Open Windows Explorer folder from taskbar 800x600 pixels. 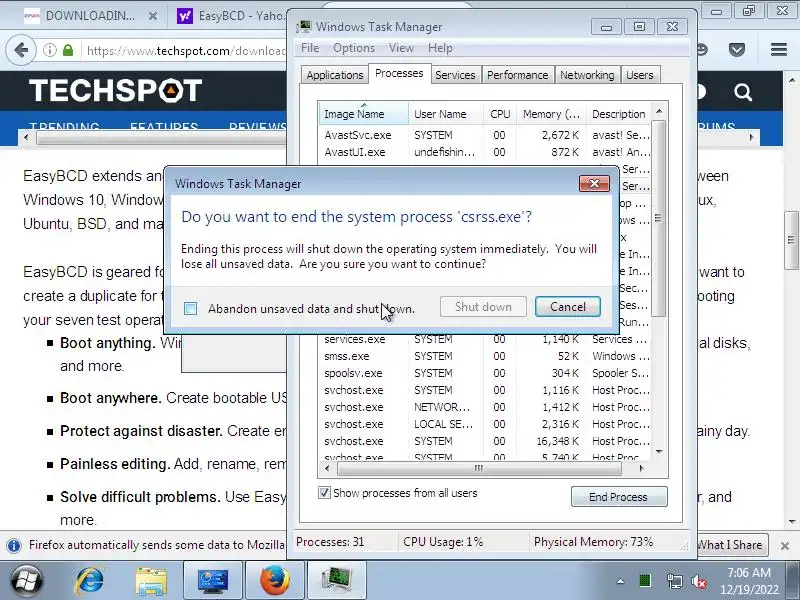tap(151, 581)
